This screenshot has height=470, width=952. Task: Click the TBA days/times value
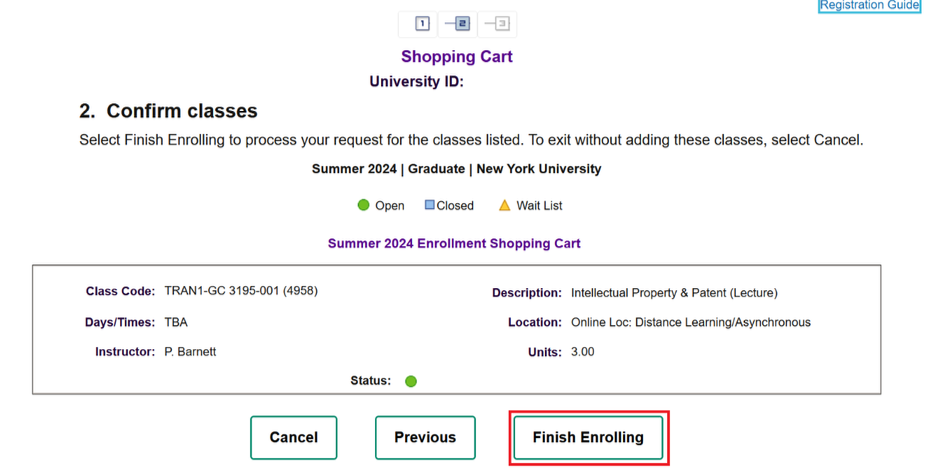click(176, 322)
